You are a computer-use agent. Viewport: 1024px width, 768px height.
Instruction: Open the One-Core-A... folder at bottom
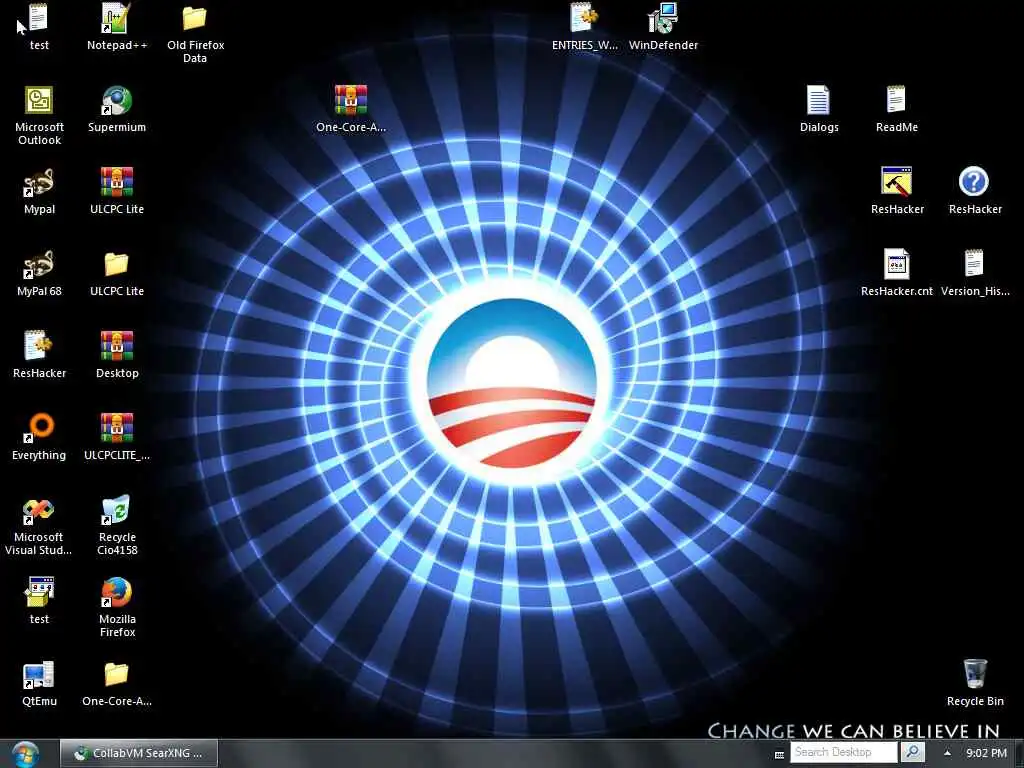pos(116,675)
